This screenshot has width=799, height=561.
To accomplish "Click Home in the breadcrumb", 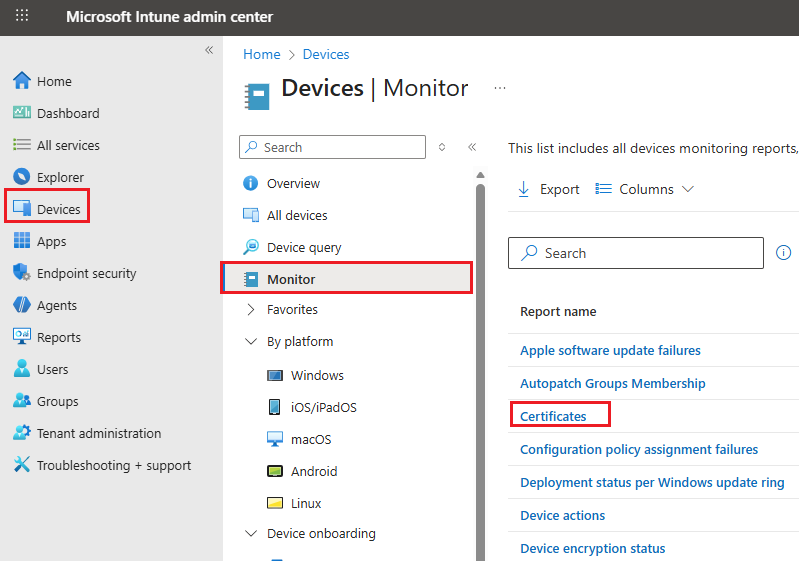I will 261,54.
